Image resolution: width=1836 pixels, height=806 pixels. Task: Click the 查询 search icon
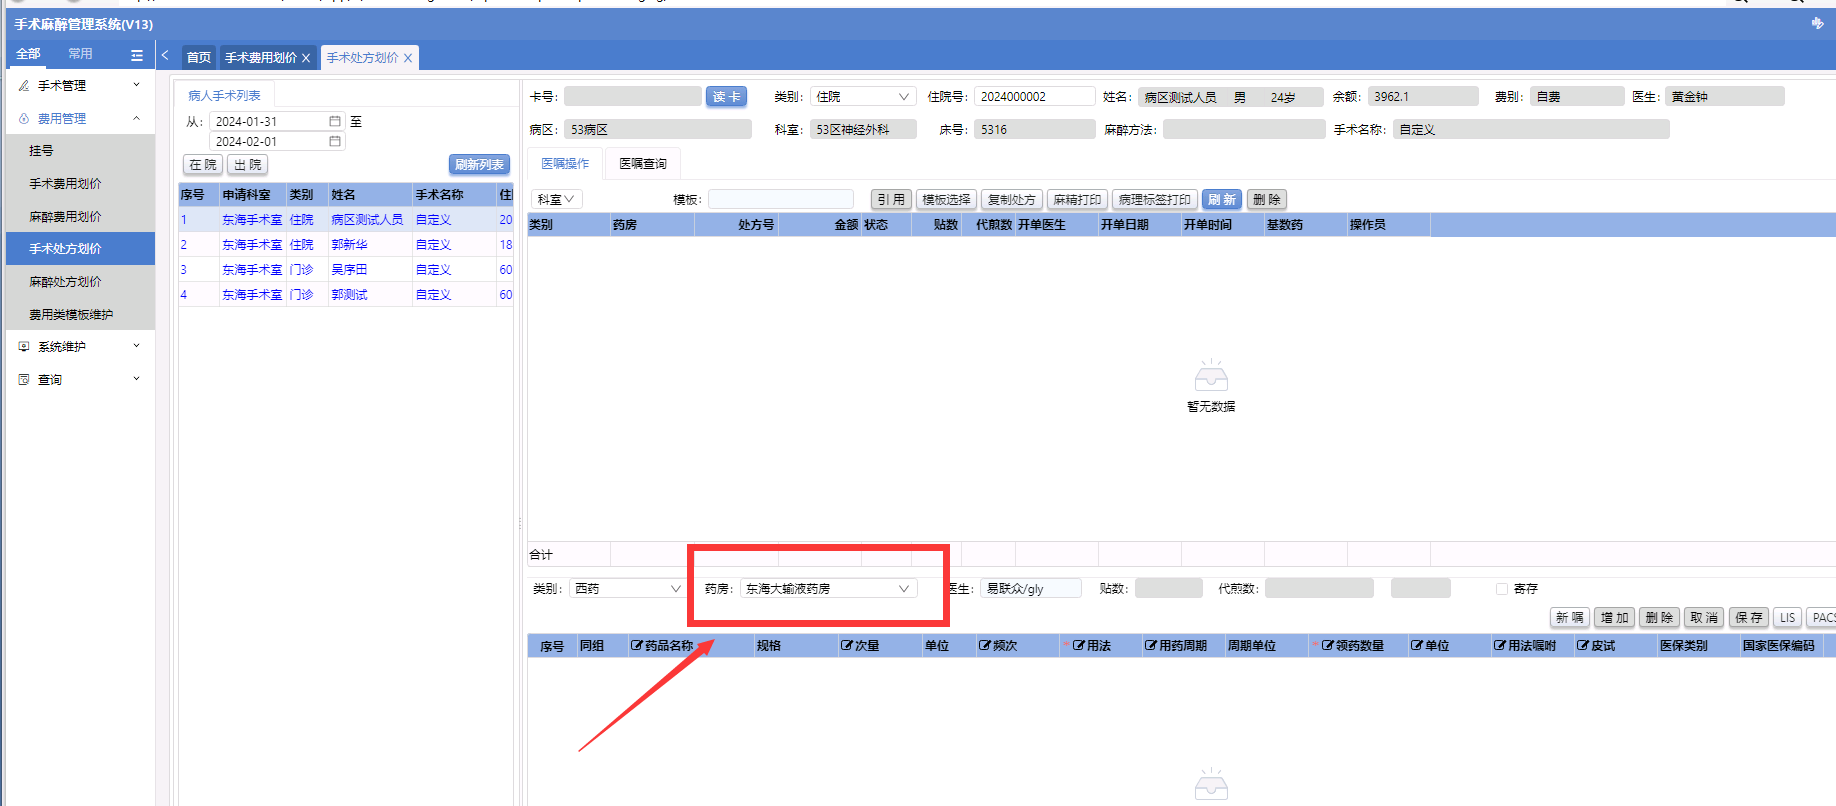[24, 380]
